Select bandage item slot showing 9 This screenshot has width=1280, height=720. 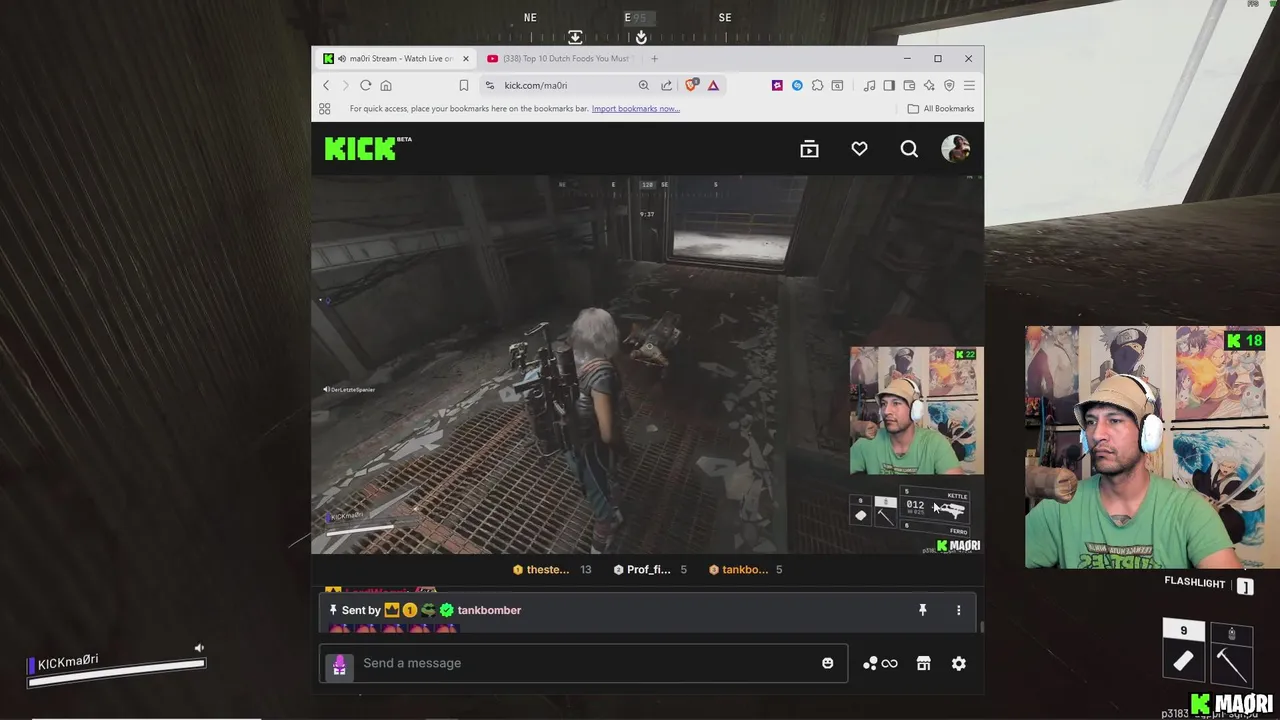click(x=1183, y=652)
